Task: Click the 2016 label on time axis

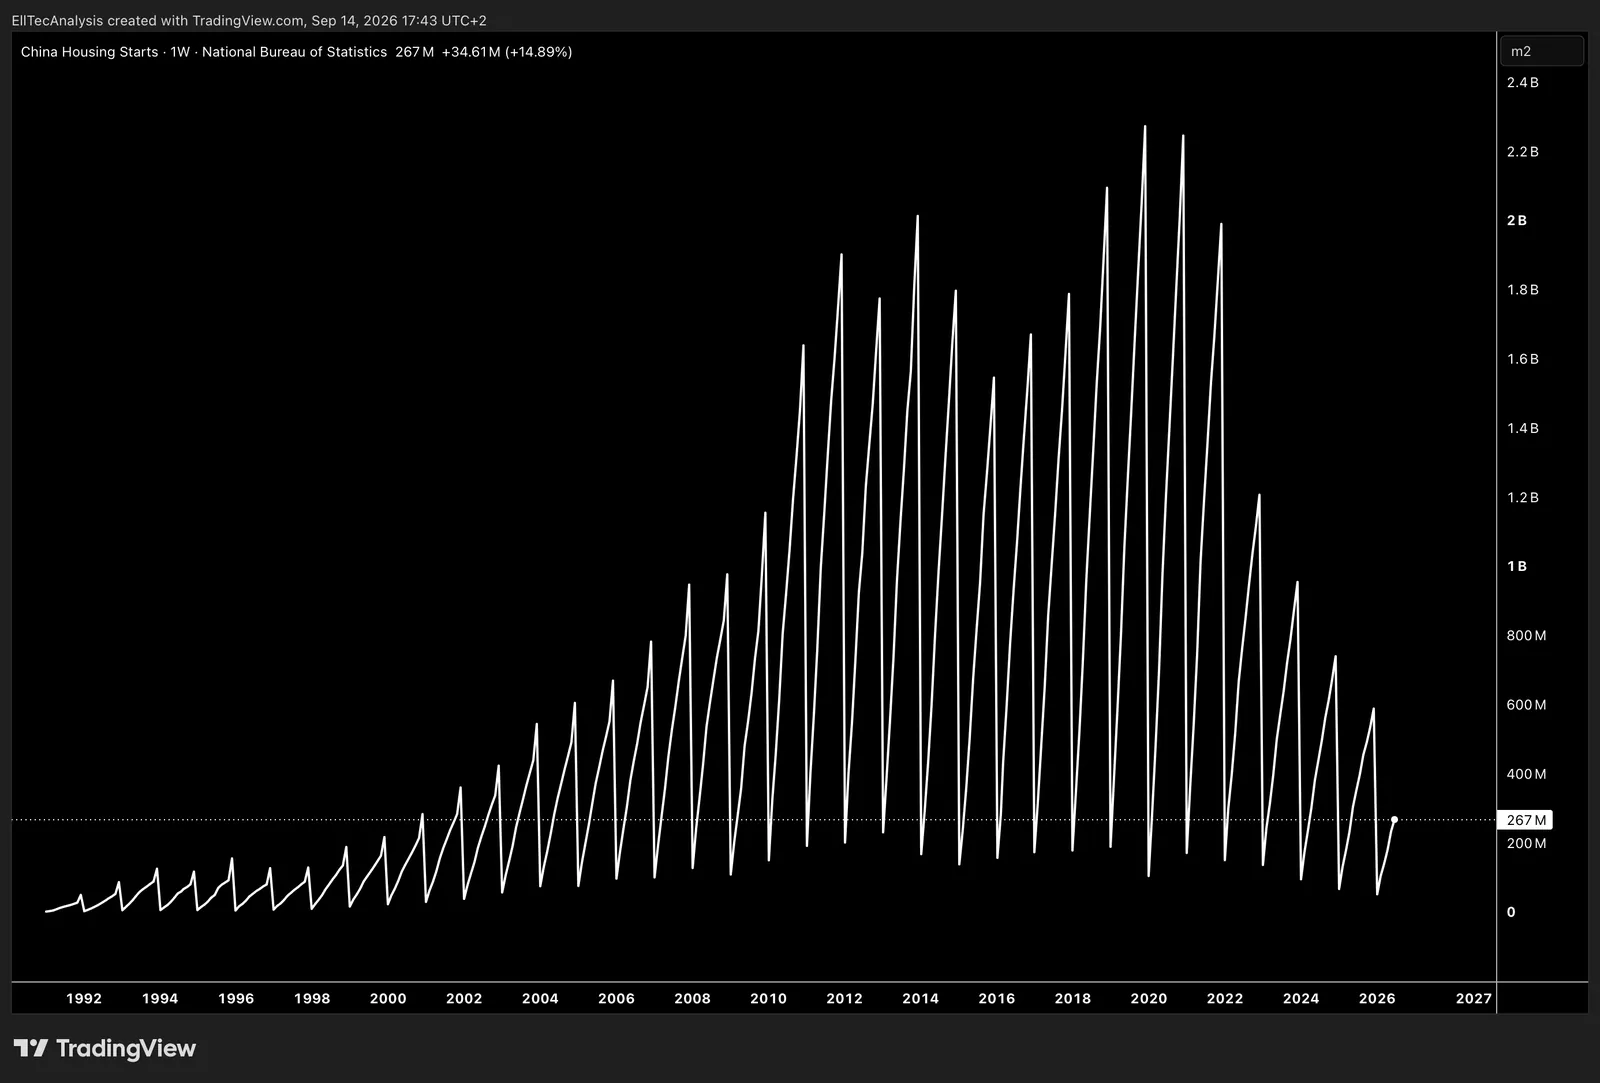Action: [997, 998]
